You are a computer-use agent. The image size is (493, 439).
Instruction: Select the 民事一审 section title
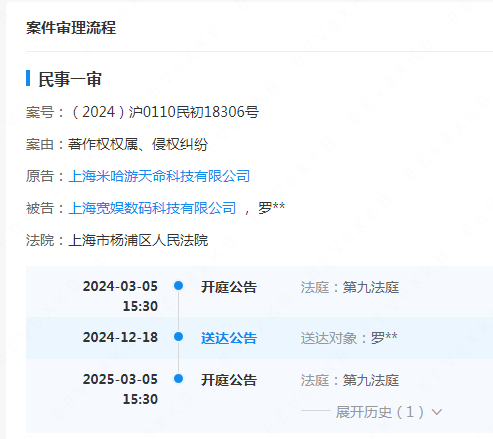70,79
